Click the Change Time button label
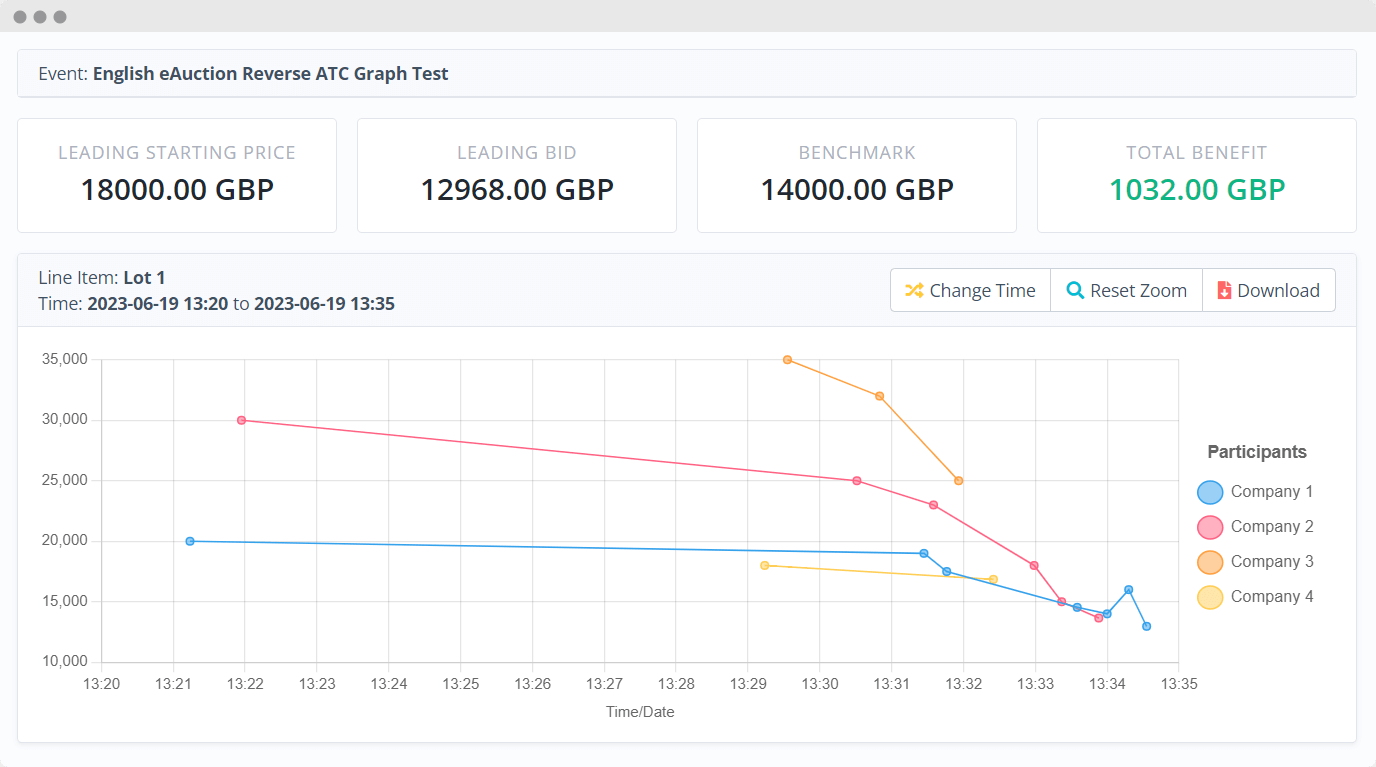This screenshot has width=1376, height=767. click(x=982, y=291)
